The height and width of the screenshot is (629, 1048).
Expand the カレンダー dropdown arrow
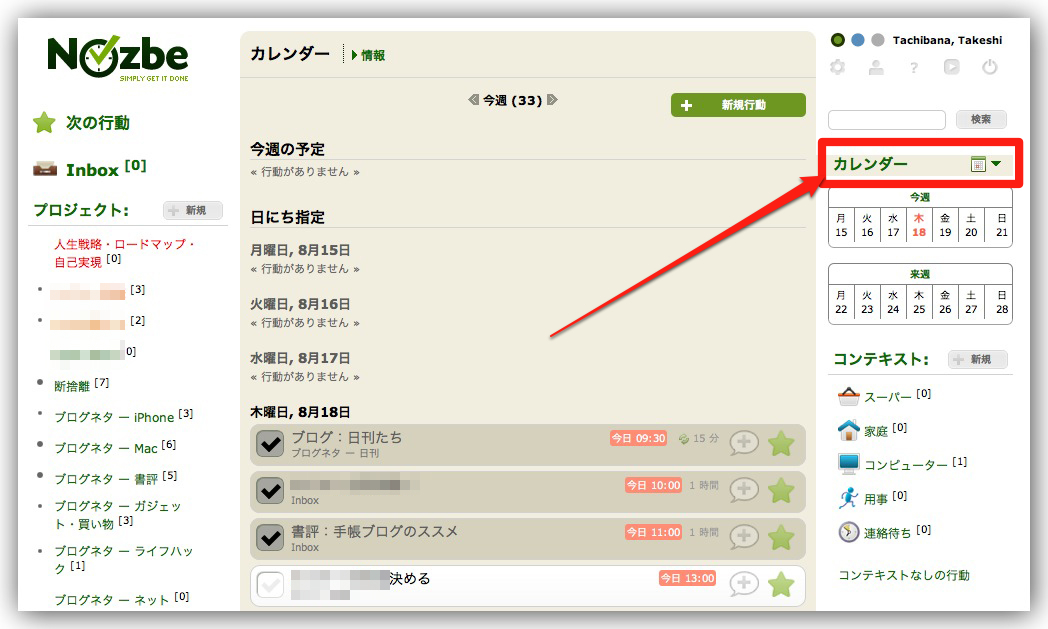pyautogui.click(x=996, y=164)
